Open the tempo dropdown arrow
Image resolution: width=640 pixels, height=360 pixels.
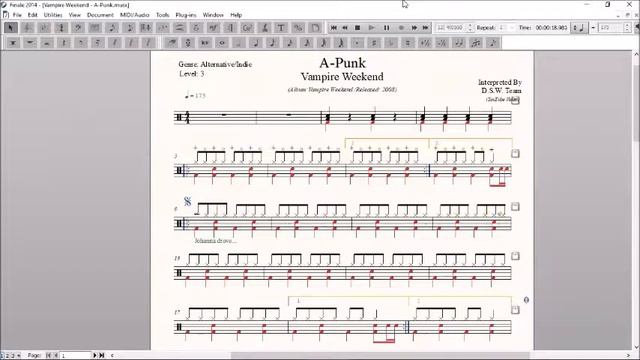(x=593, y=28)
